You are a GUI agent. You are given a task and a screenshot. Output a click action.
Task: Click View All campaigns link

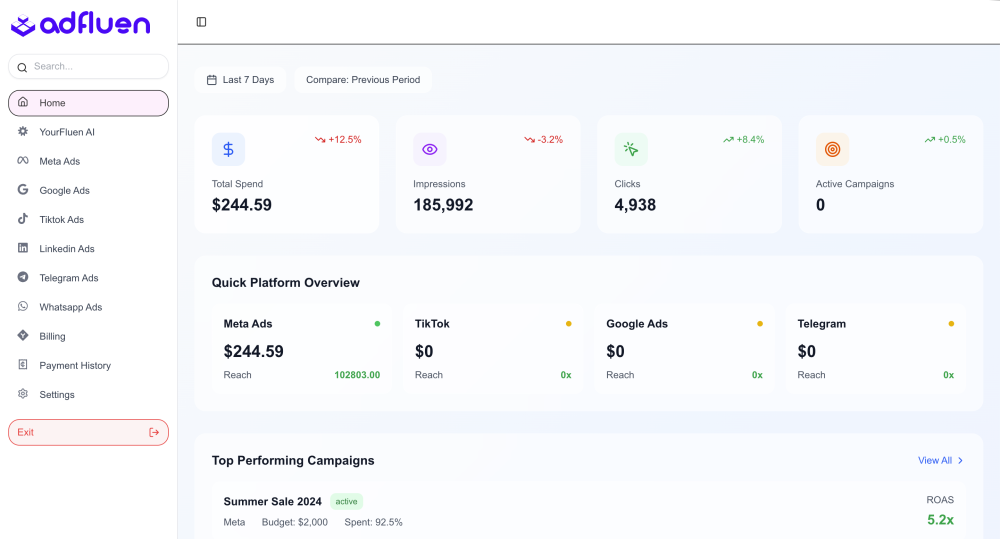[x=940, y=460]
